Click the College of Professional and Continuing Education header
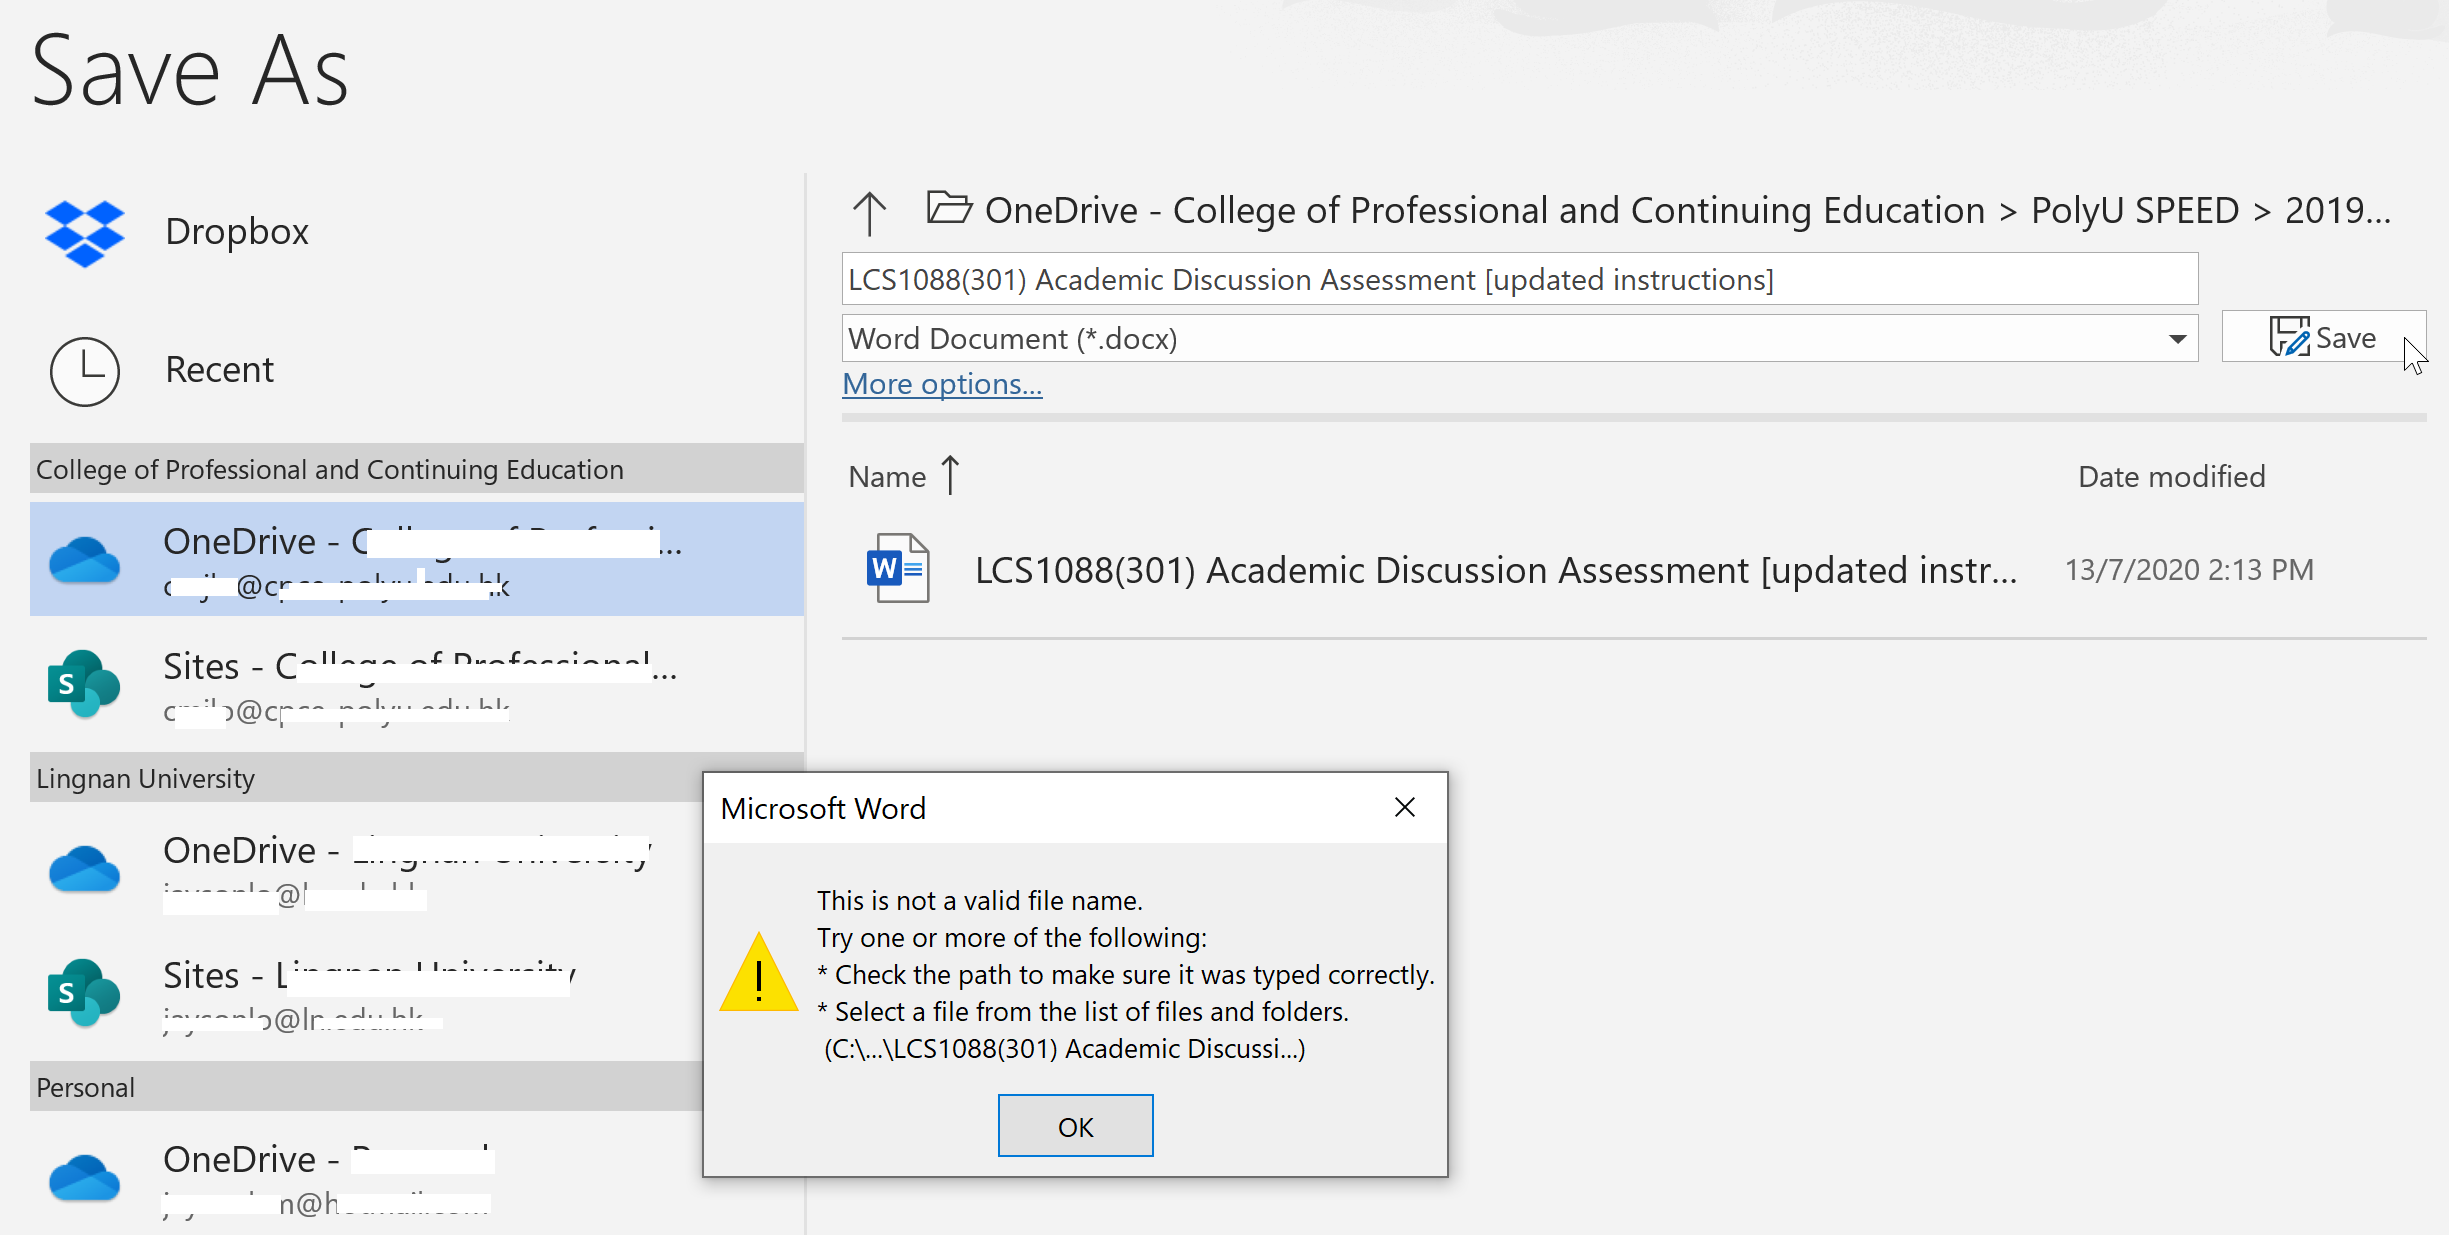This screenshot has width=2449, height=1235. (x=417, y=469)
